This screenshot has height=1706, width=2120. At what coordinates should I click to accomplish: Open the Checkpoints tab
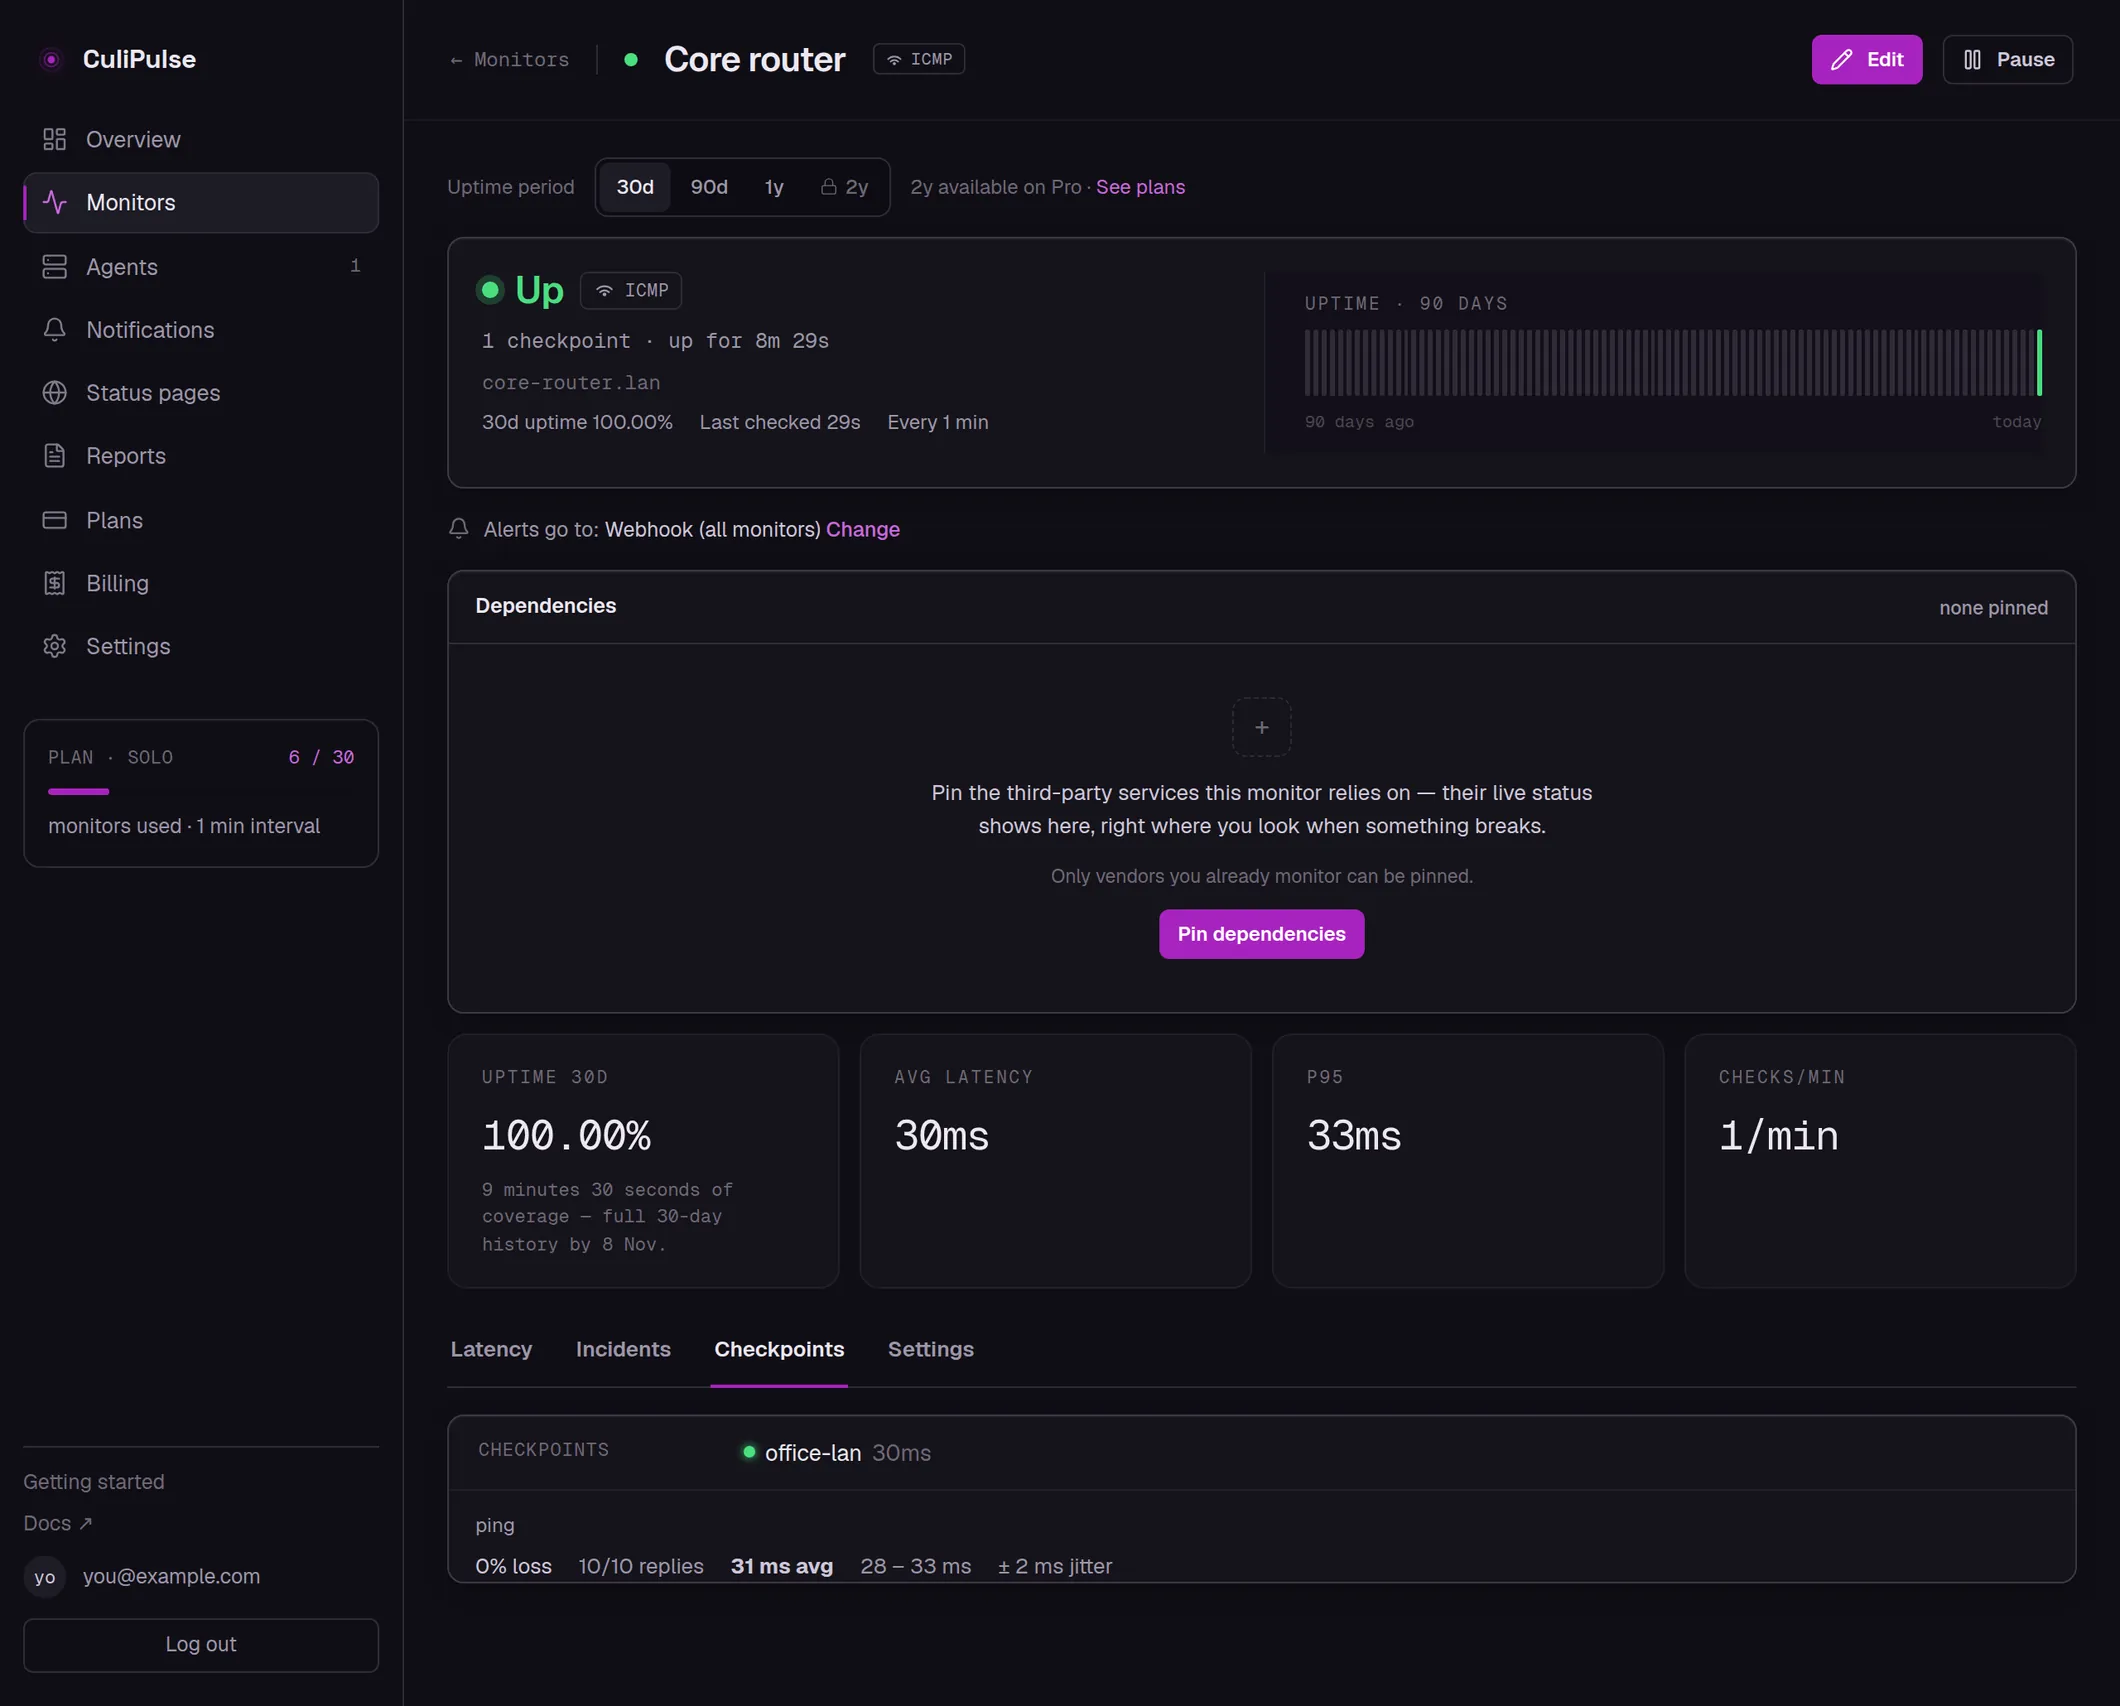(x=779, y=1349)
